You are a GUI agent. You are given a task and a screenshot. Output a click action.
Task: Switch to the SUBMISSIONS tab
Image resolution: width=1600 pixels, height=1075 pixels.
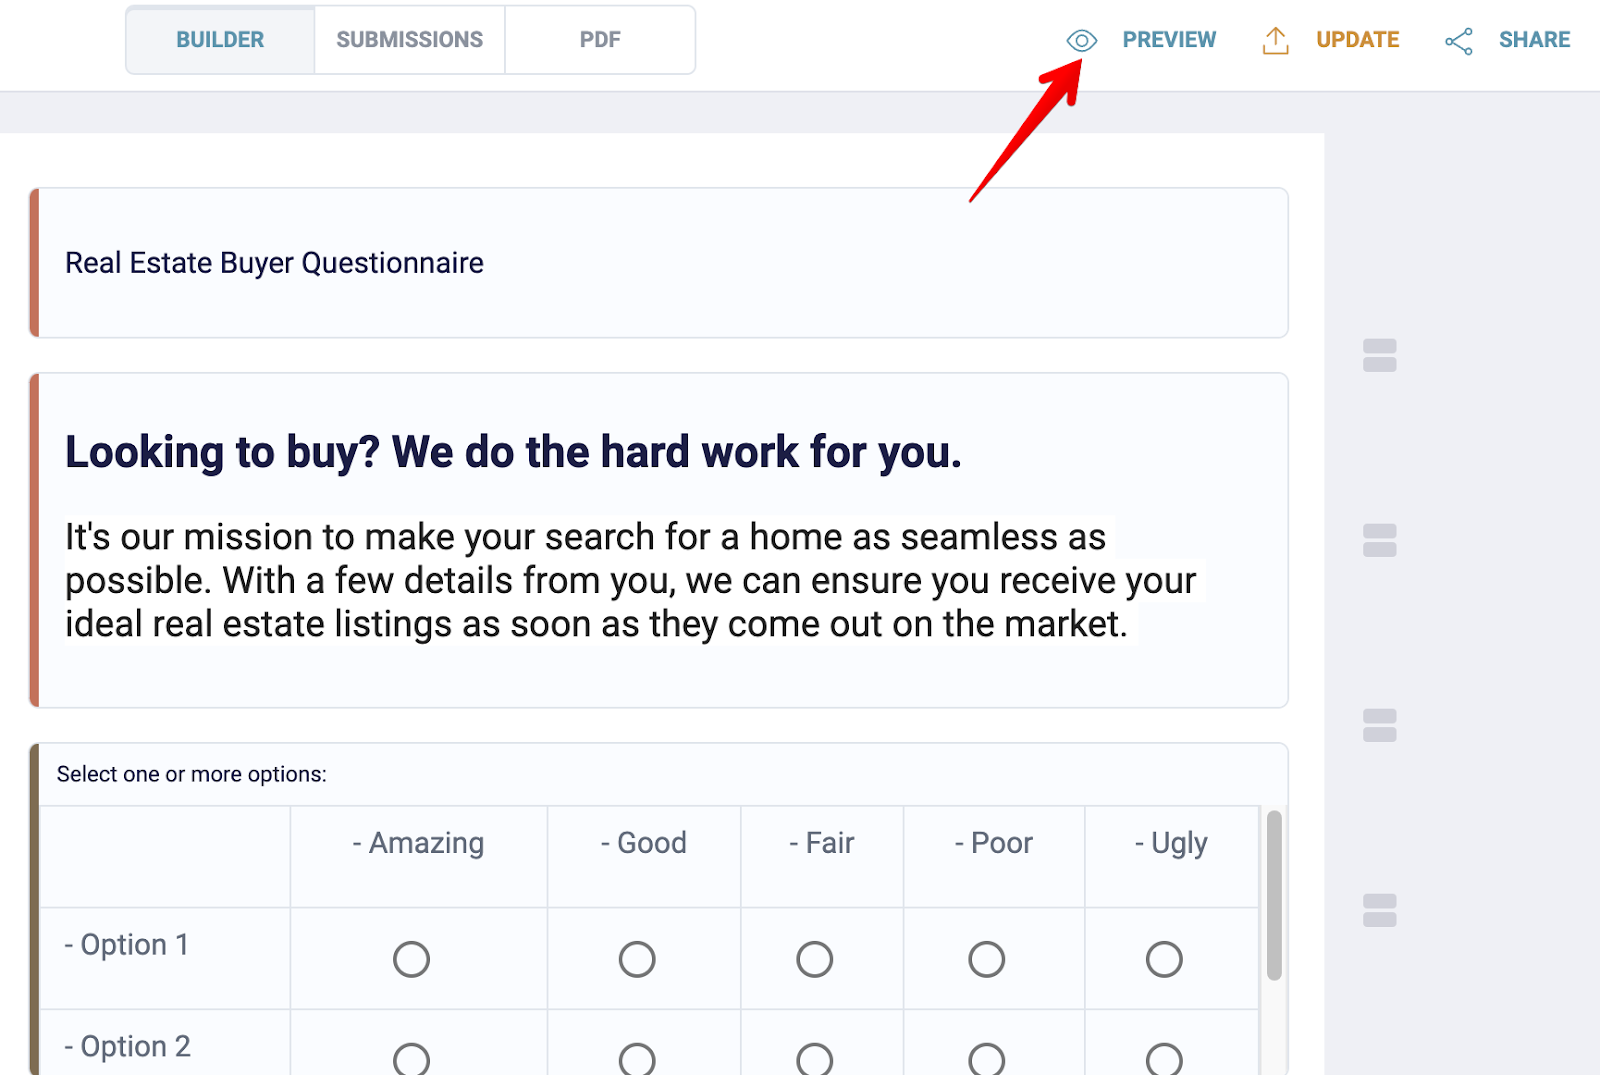click(x=409, y=39)
